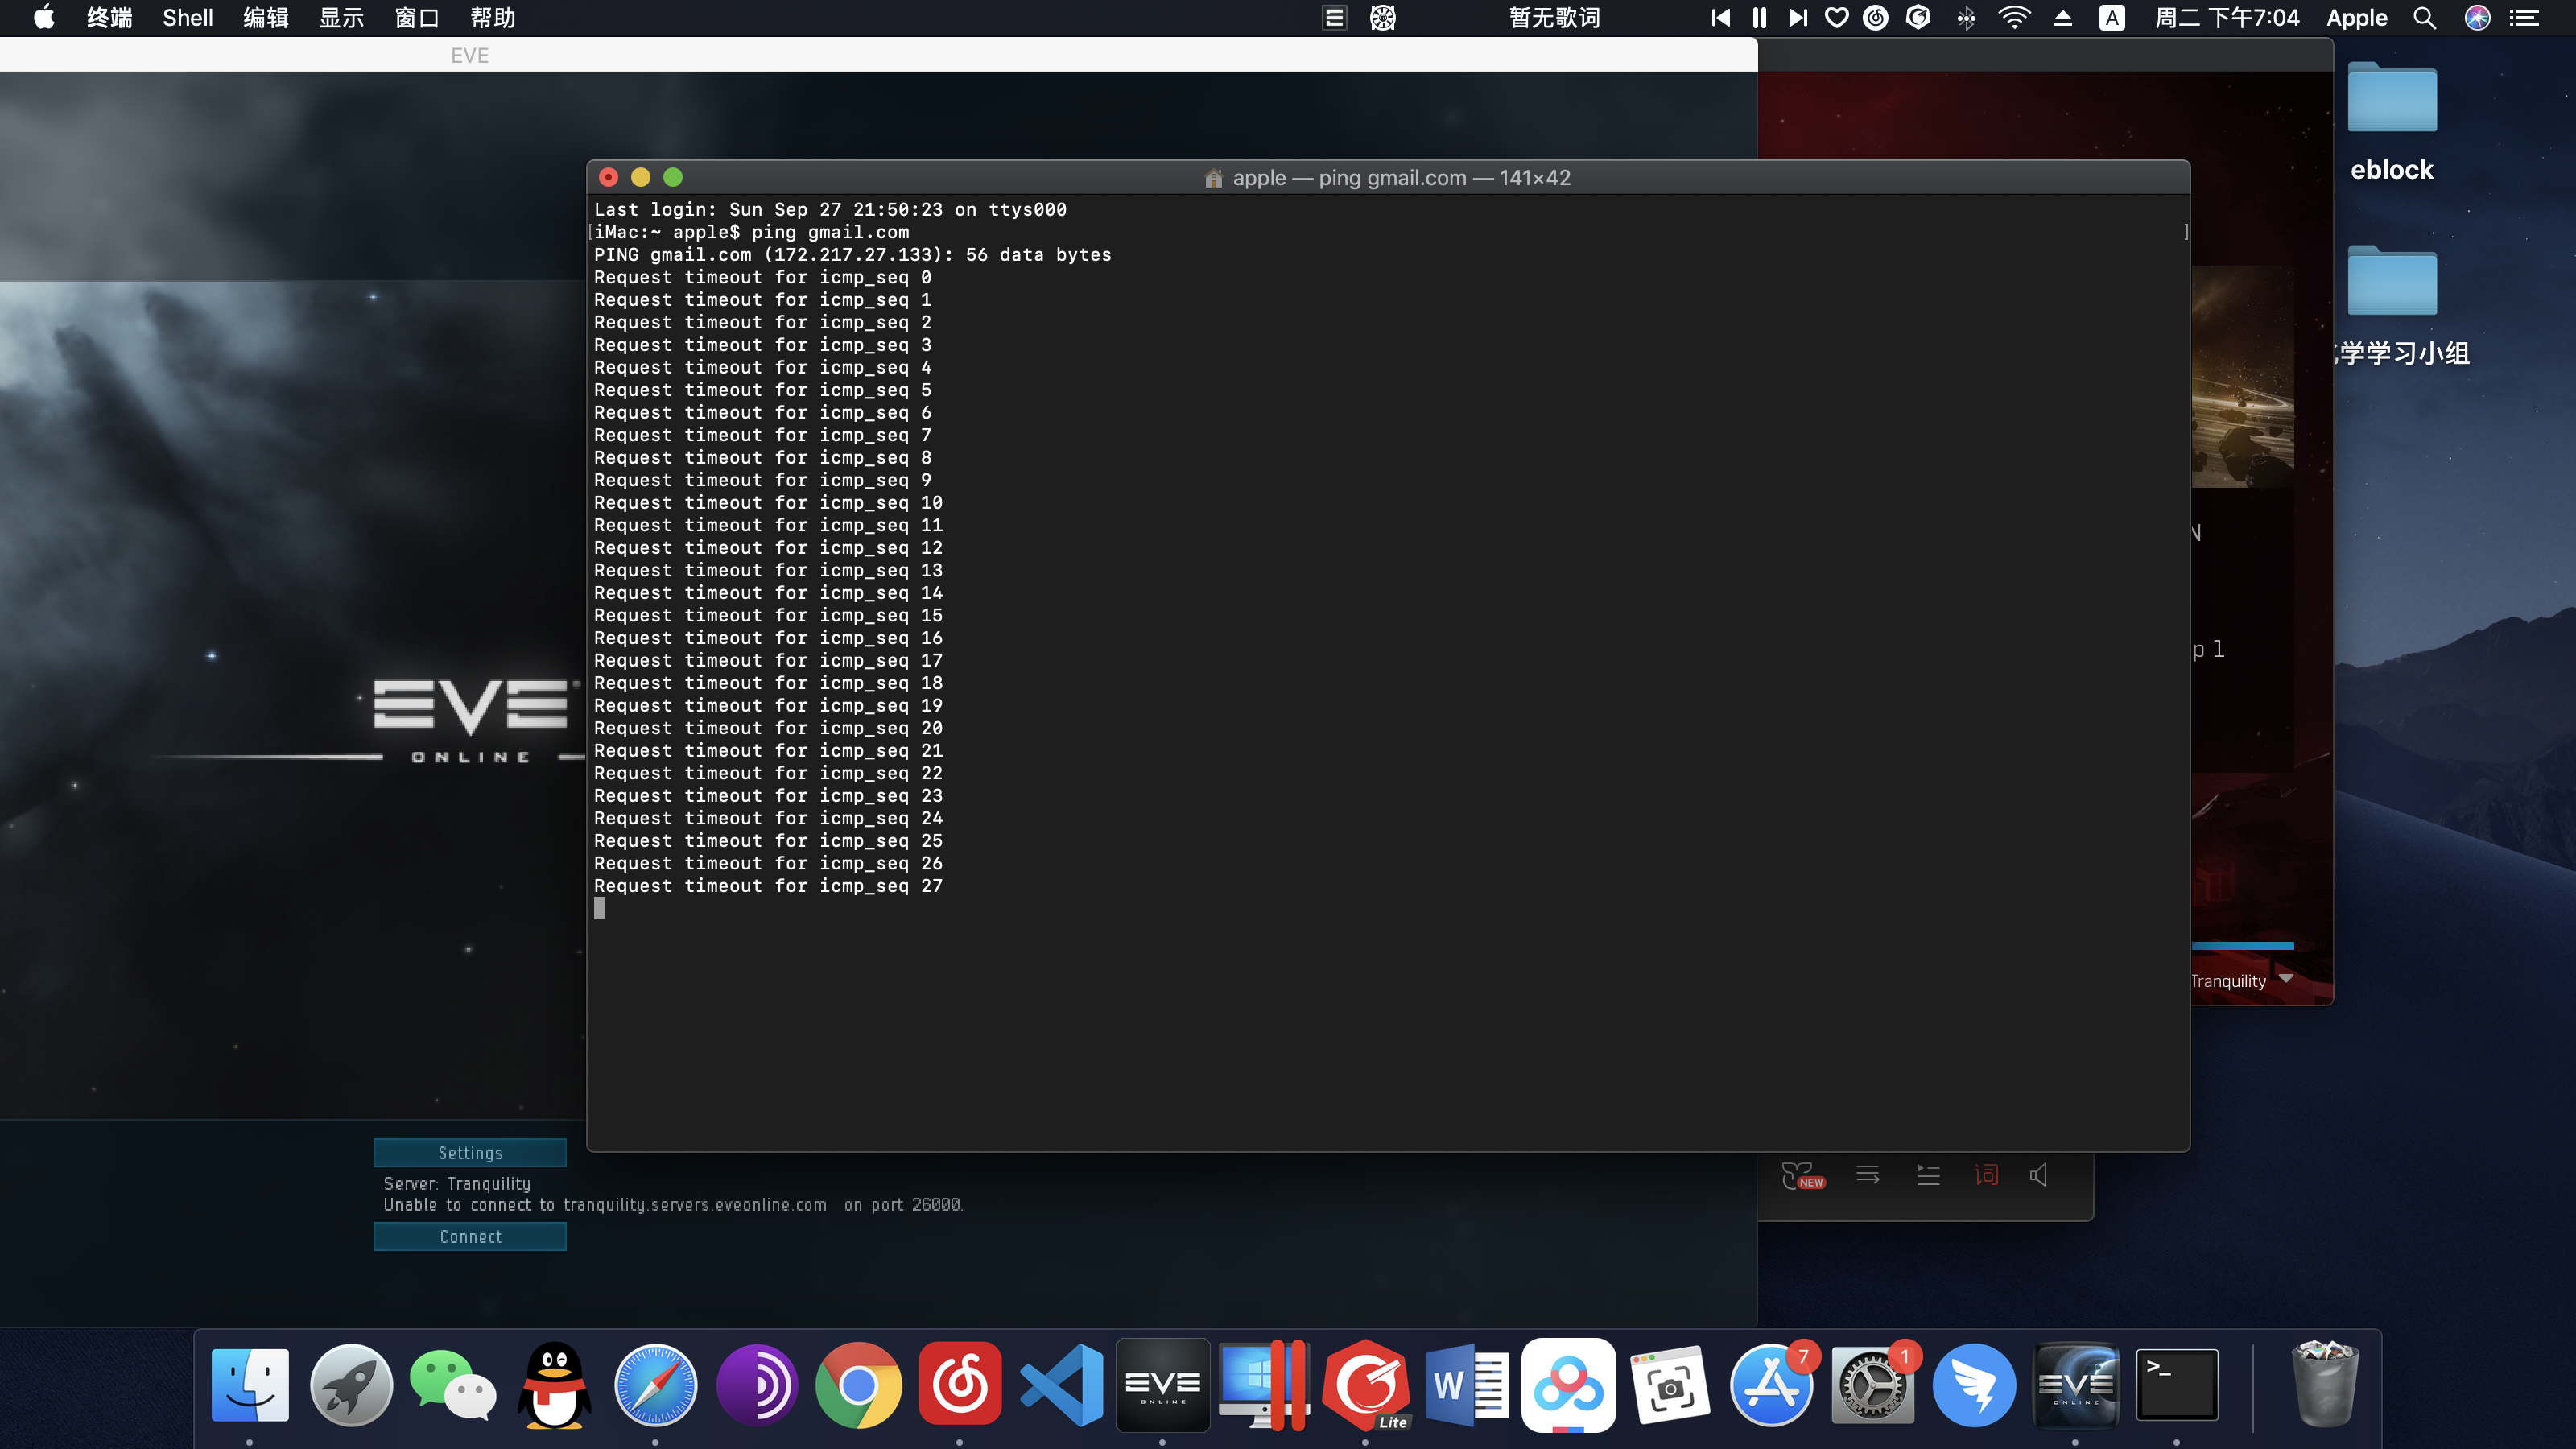This screenshot has width=2576, height=1449.
Task: Open Microsoft Word from the Dock
Action: click(x=1467, y=1385)
